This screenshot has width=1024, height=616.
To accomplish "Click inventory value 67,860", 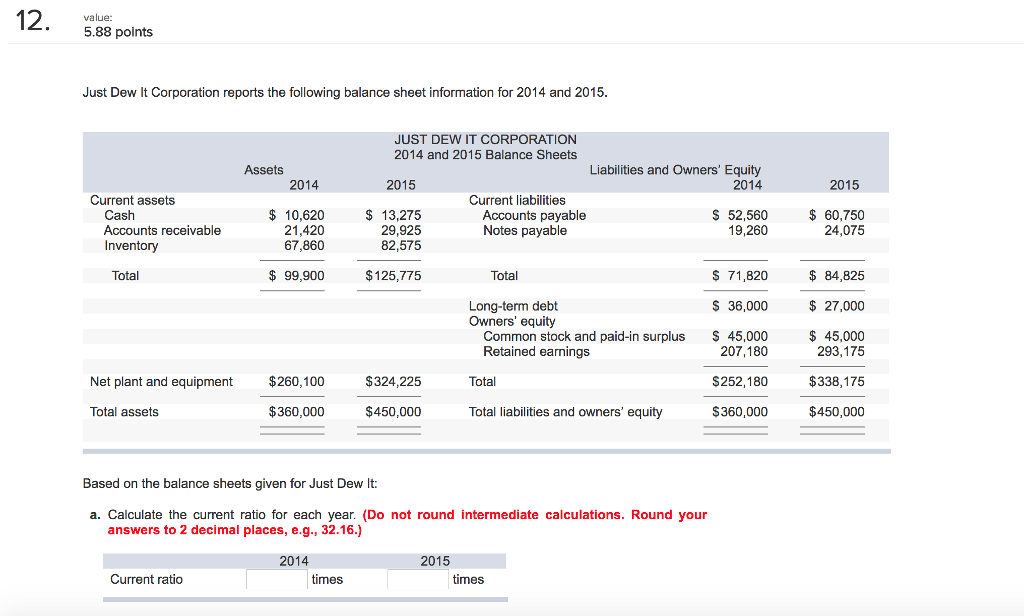I will 304,246.
